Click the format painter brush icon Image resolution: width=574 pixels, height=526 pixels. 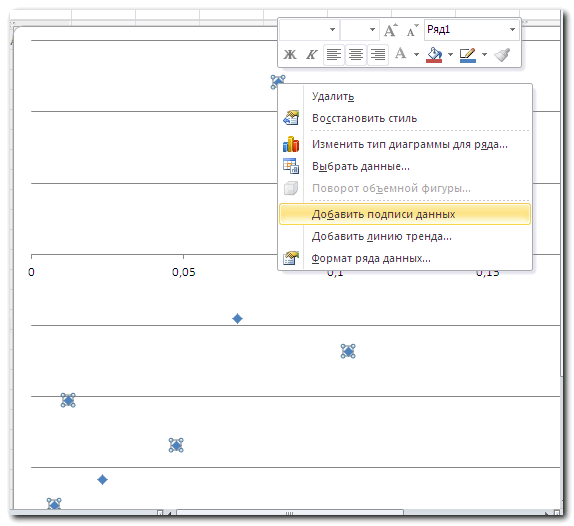(502, 55)
